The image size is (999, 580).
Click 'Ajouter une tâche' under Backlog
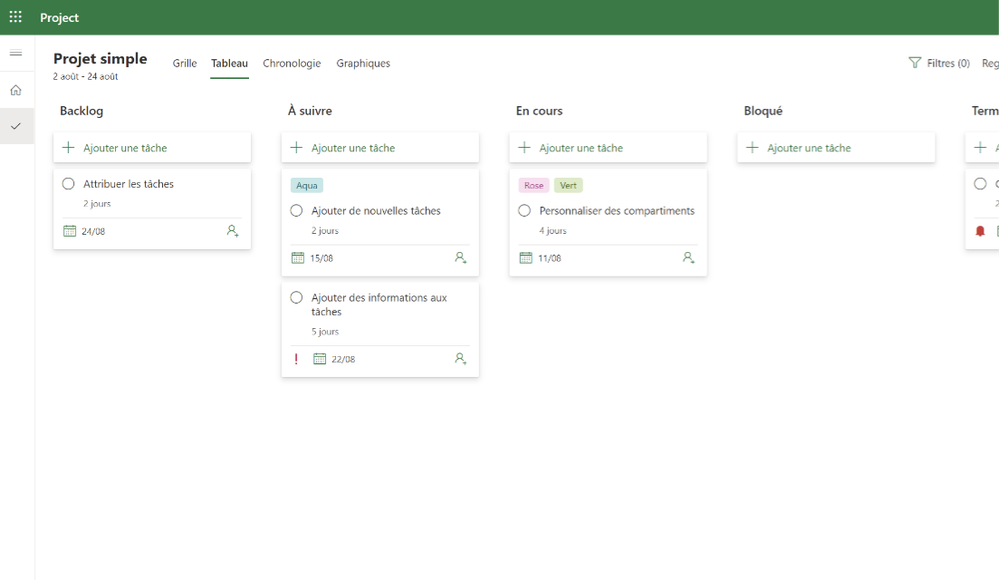pos(152,147)
